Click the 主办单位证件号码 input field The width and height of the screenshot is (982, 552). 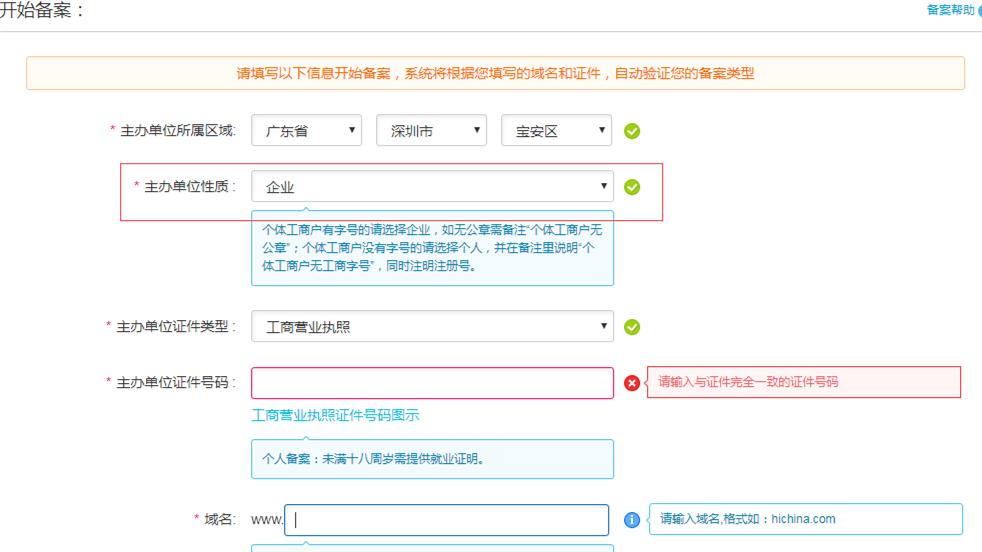coord(432,383)
